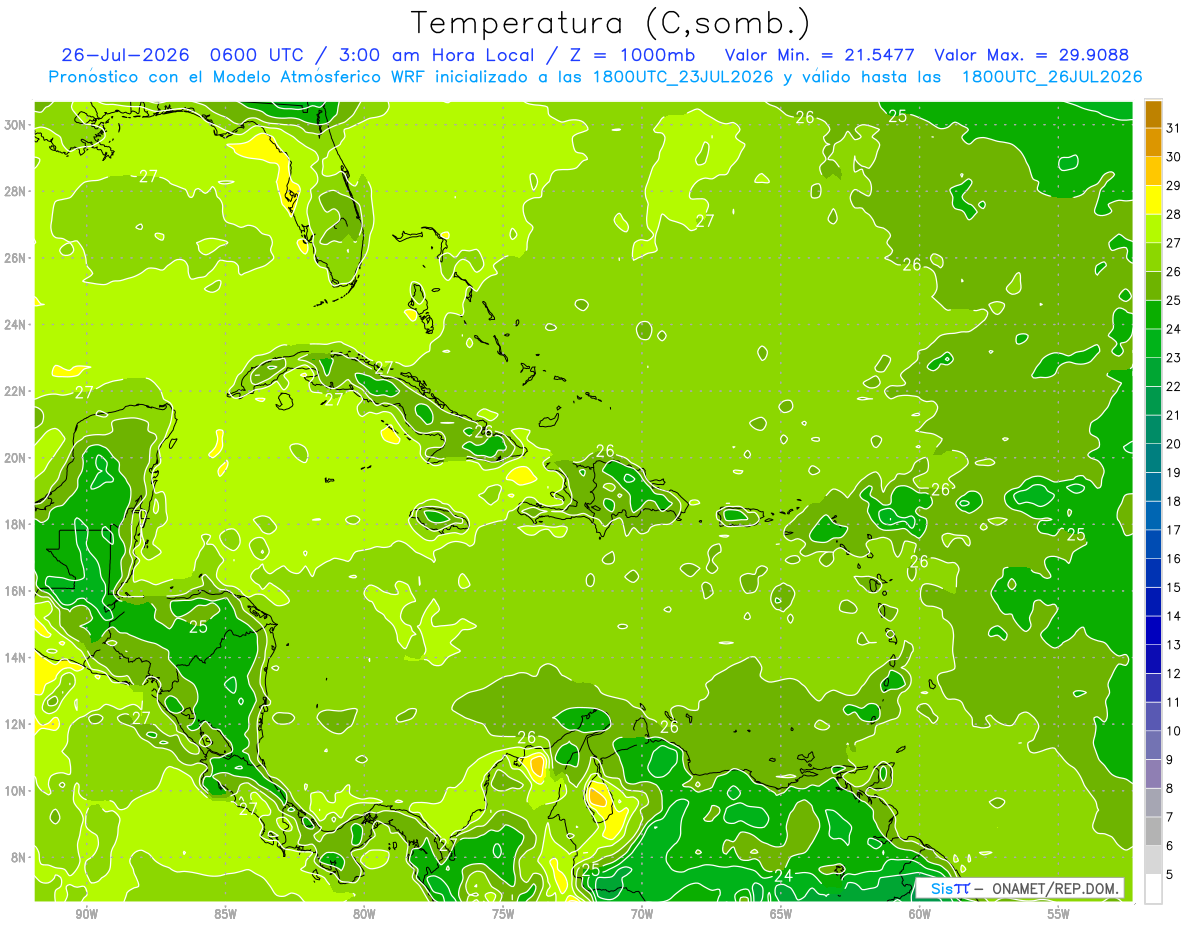Screen dimensions: 1200x927
Task: Click the 65W longitude axis label
Action: click(x=781, y=914)
